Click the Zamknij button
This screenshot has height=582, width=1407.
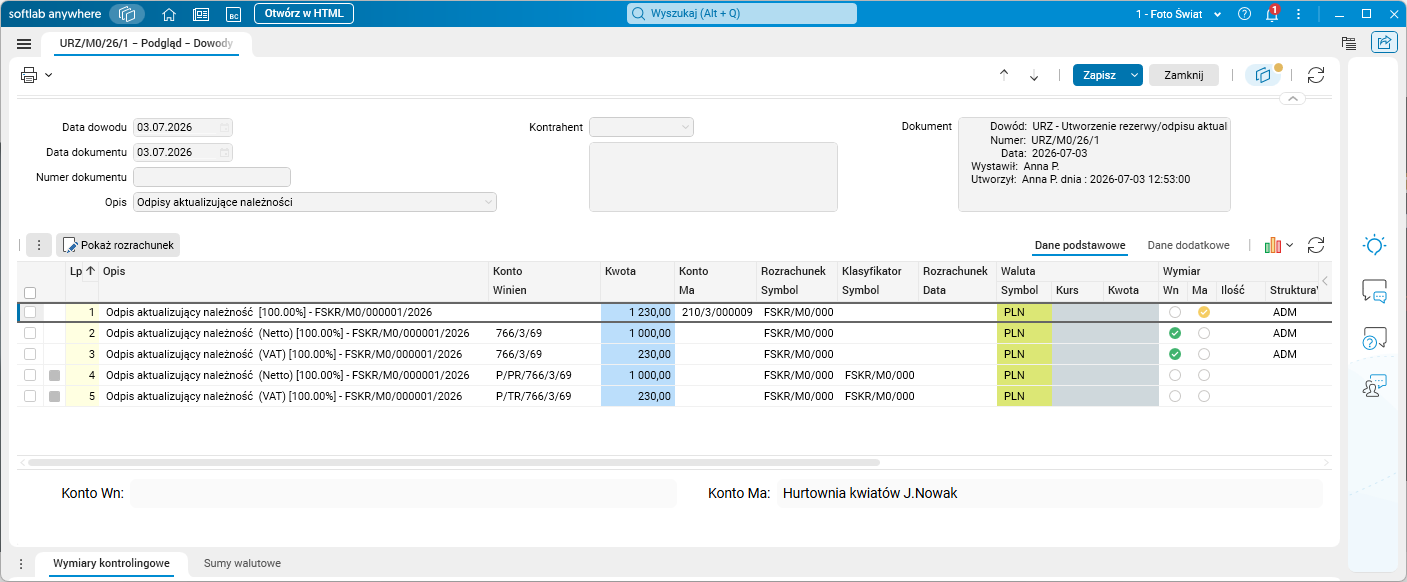click(x=1183, y=75)
